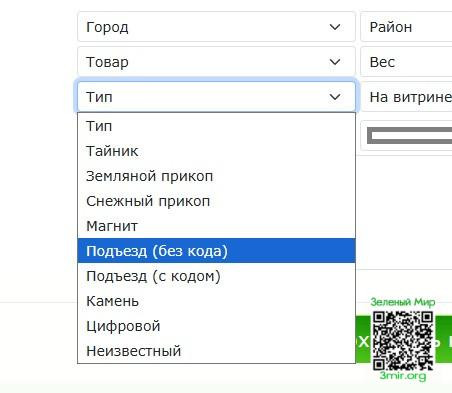
Task: Click the QR code image
Action: [403, 340]
